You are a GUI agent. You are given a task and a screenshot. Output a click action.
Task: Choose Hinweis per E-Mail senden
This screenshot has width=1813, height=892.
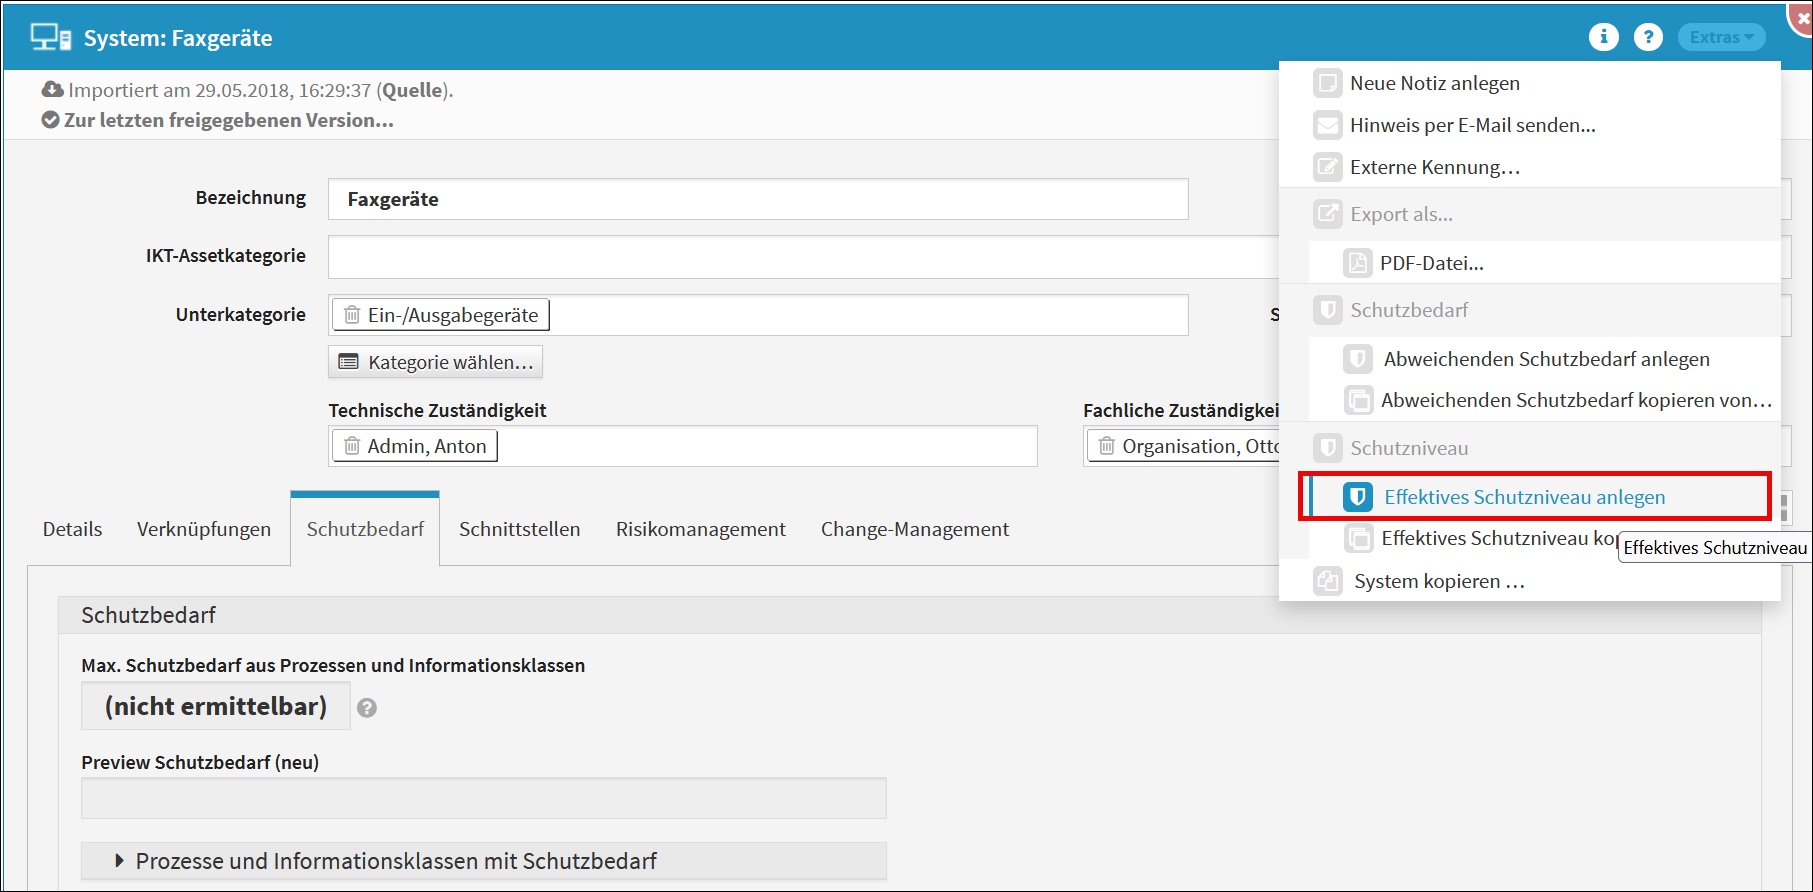tap(1471, 125)
